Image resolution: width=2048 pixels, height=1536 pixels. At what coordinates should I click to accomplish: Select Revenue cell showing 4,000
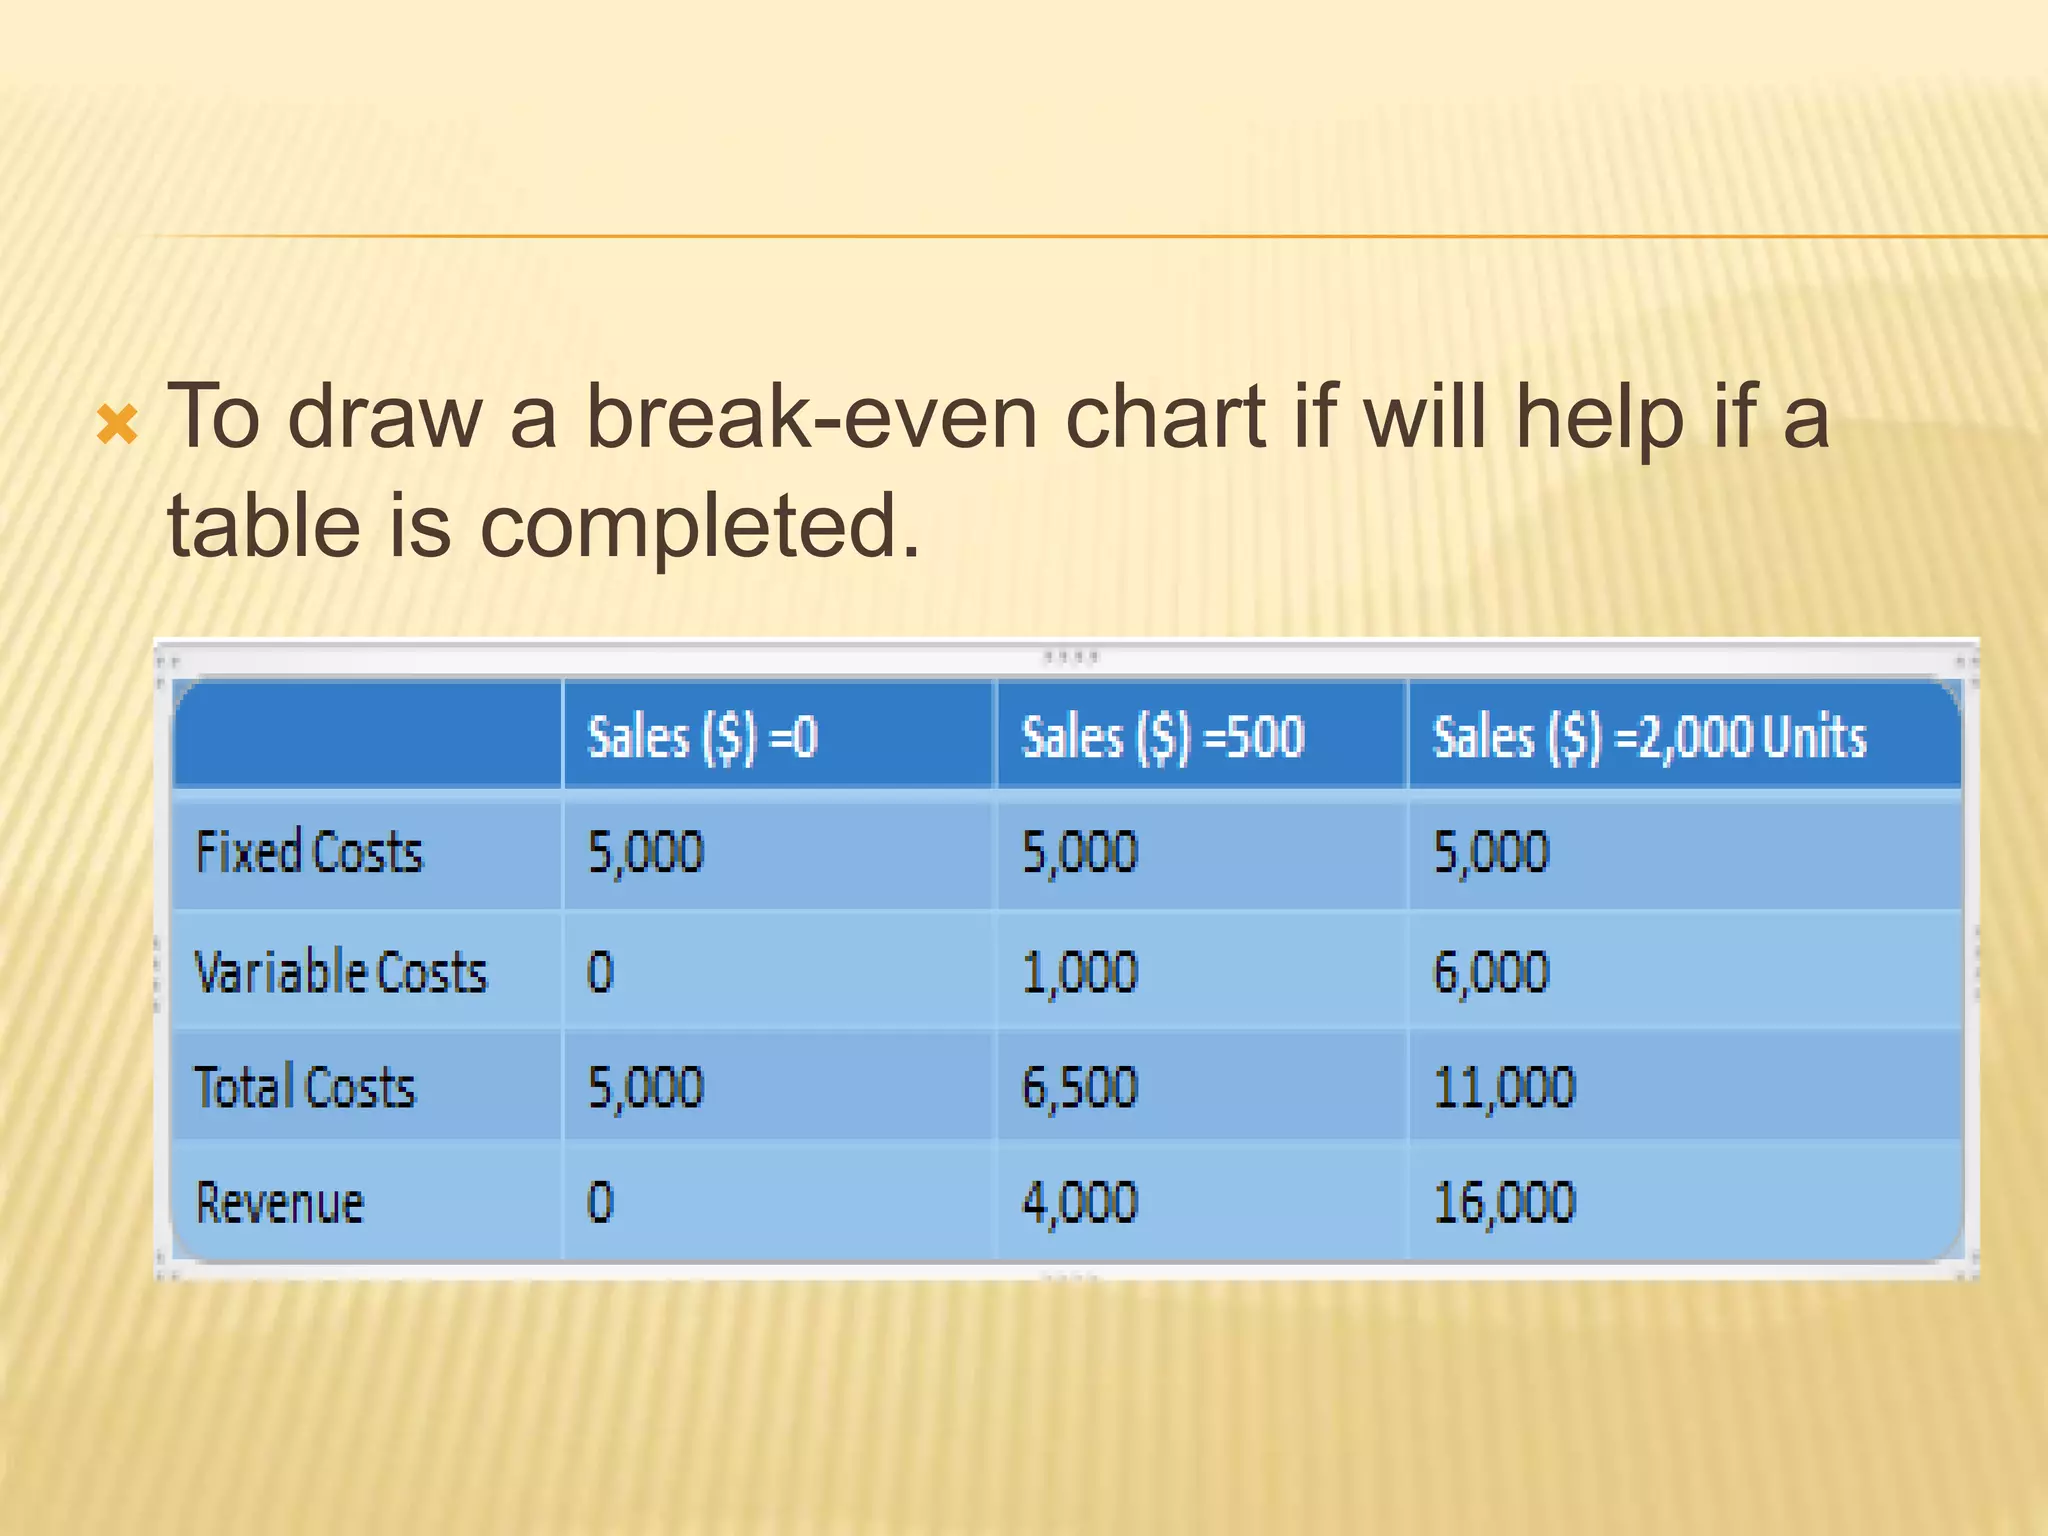click(1080, 1202)
